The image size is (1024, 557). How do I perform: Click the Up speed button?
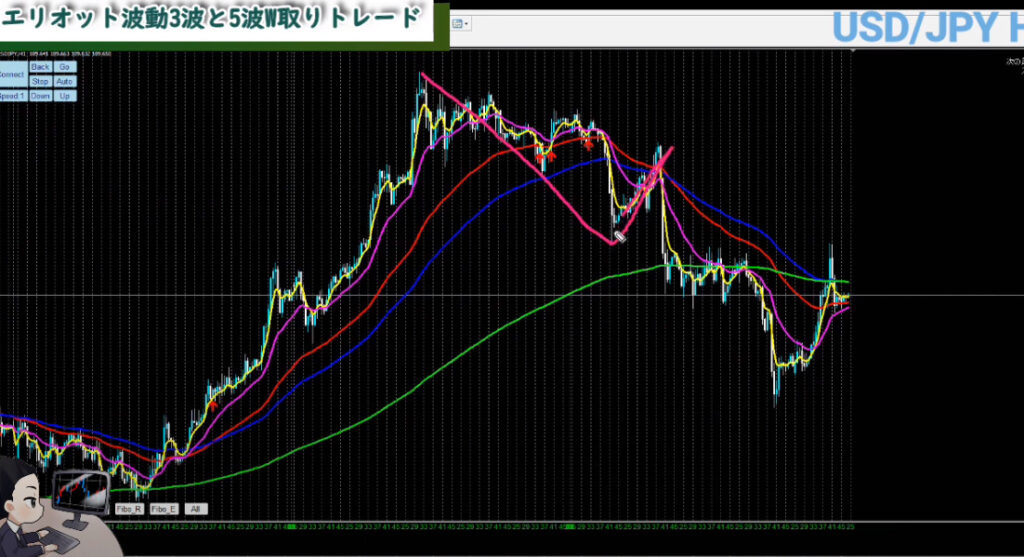tap(64, 96)
